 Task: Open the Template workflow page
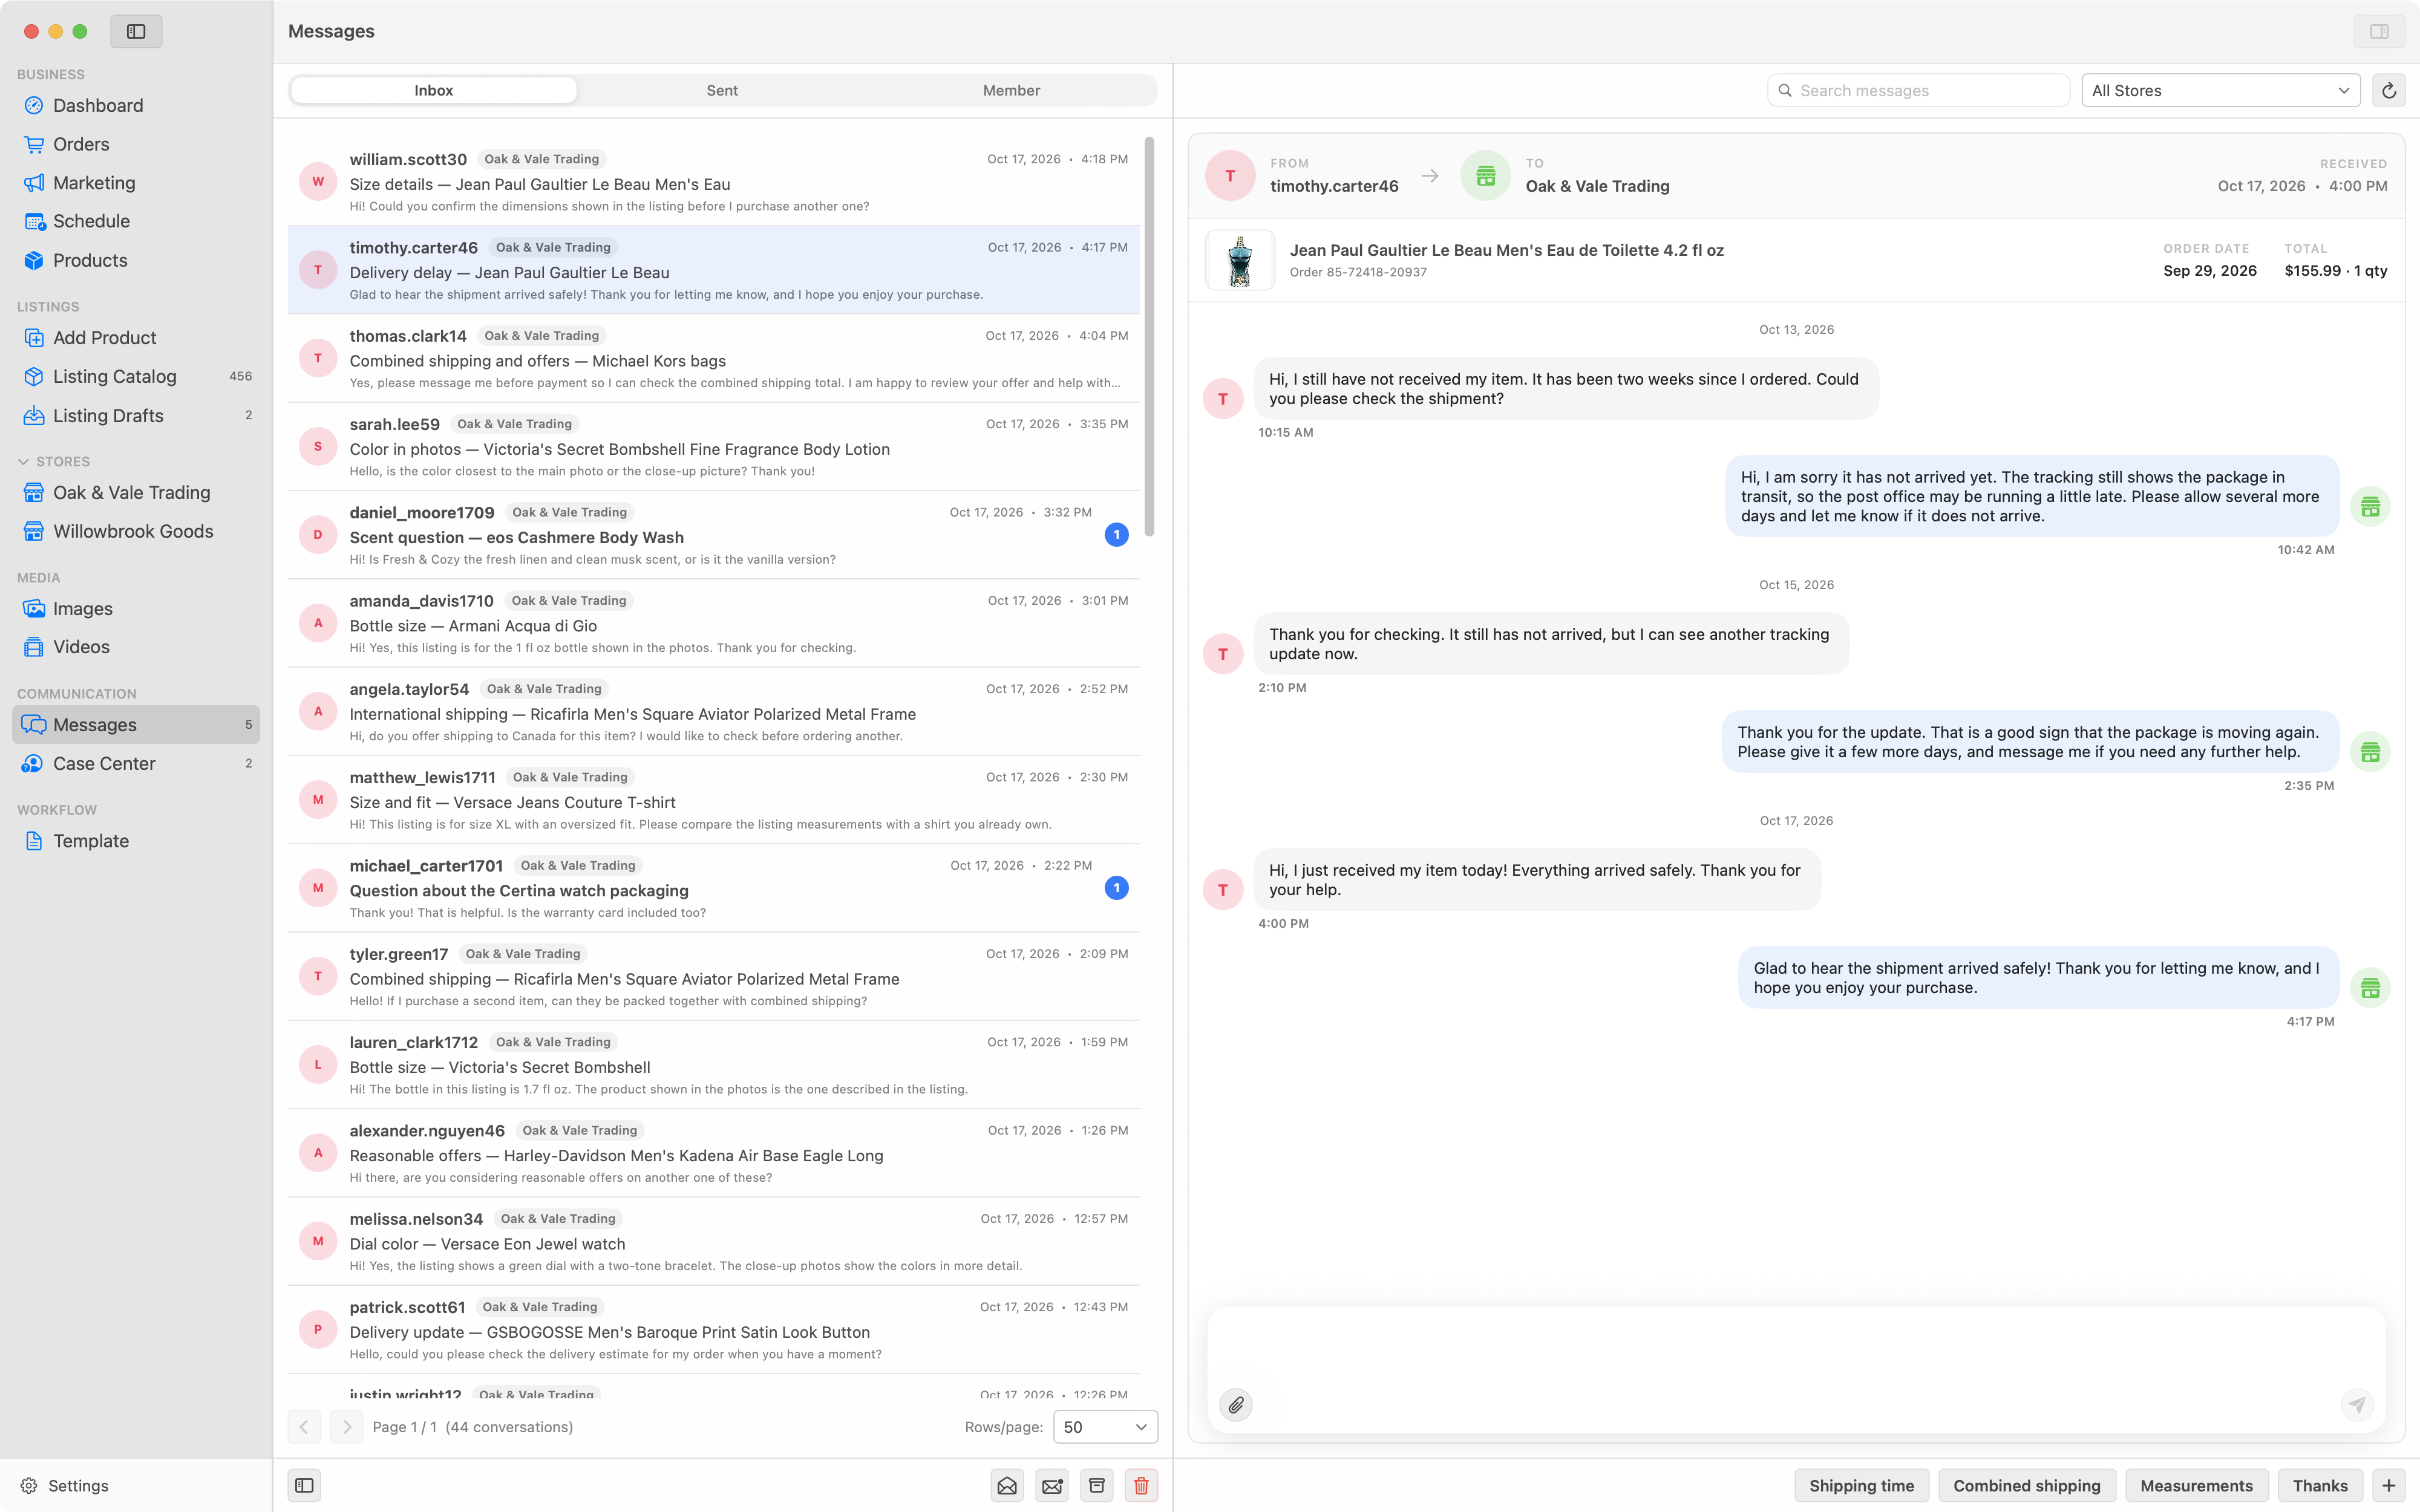pos(136,841)
